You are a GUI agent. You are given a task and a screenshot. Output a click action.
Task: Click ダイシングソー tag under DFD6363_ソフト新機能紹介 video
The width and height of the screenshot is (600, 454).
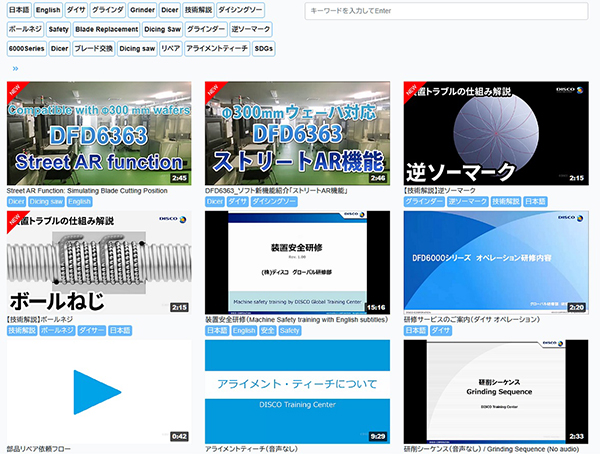(274, 202)
